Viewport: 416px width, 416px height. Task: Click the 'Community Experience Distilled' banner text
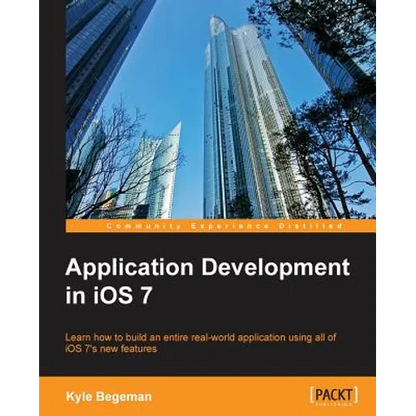point(225,226)
